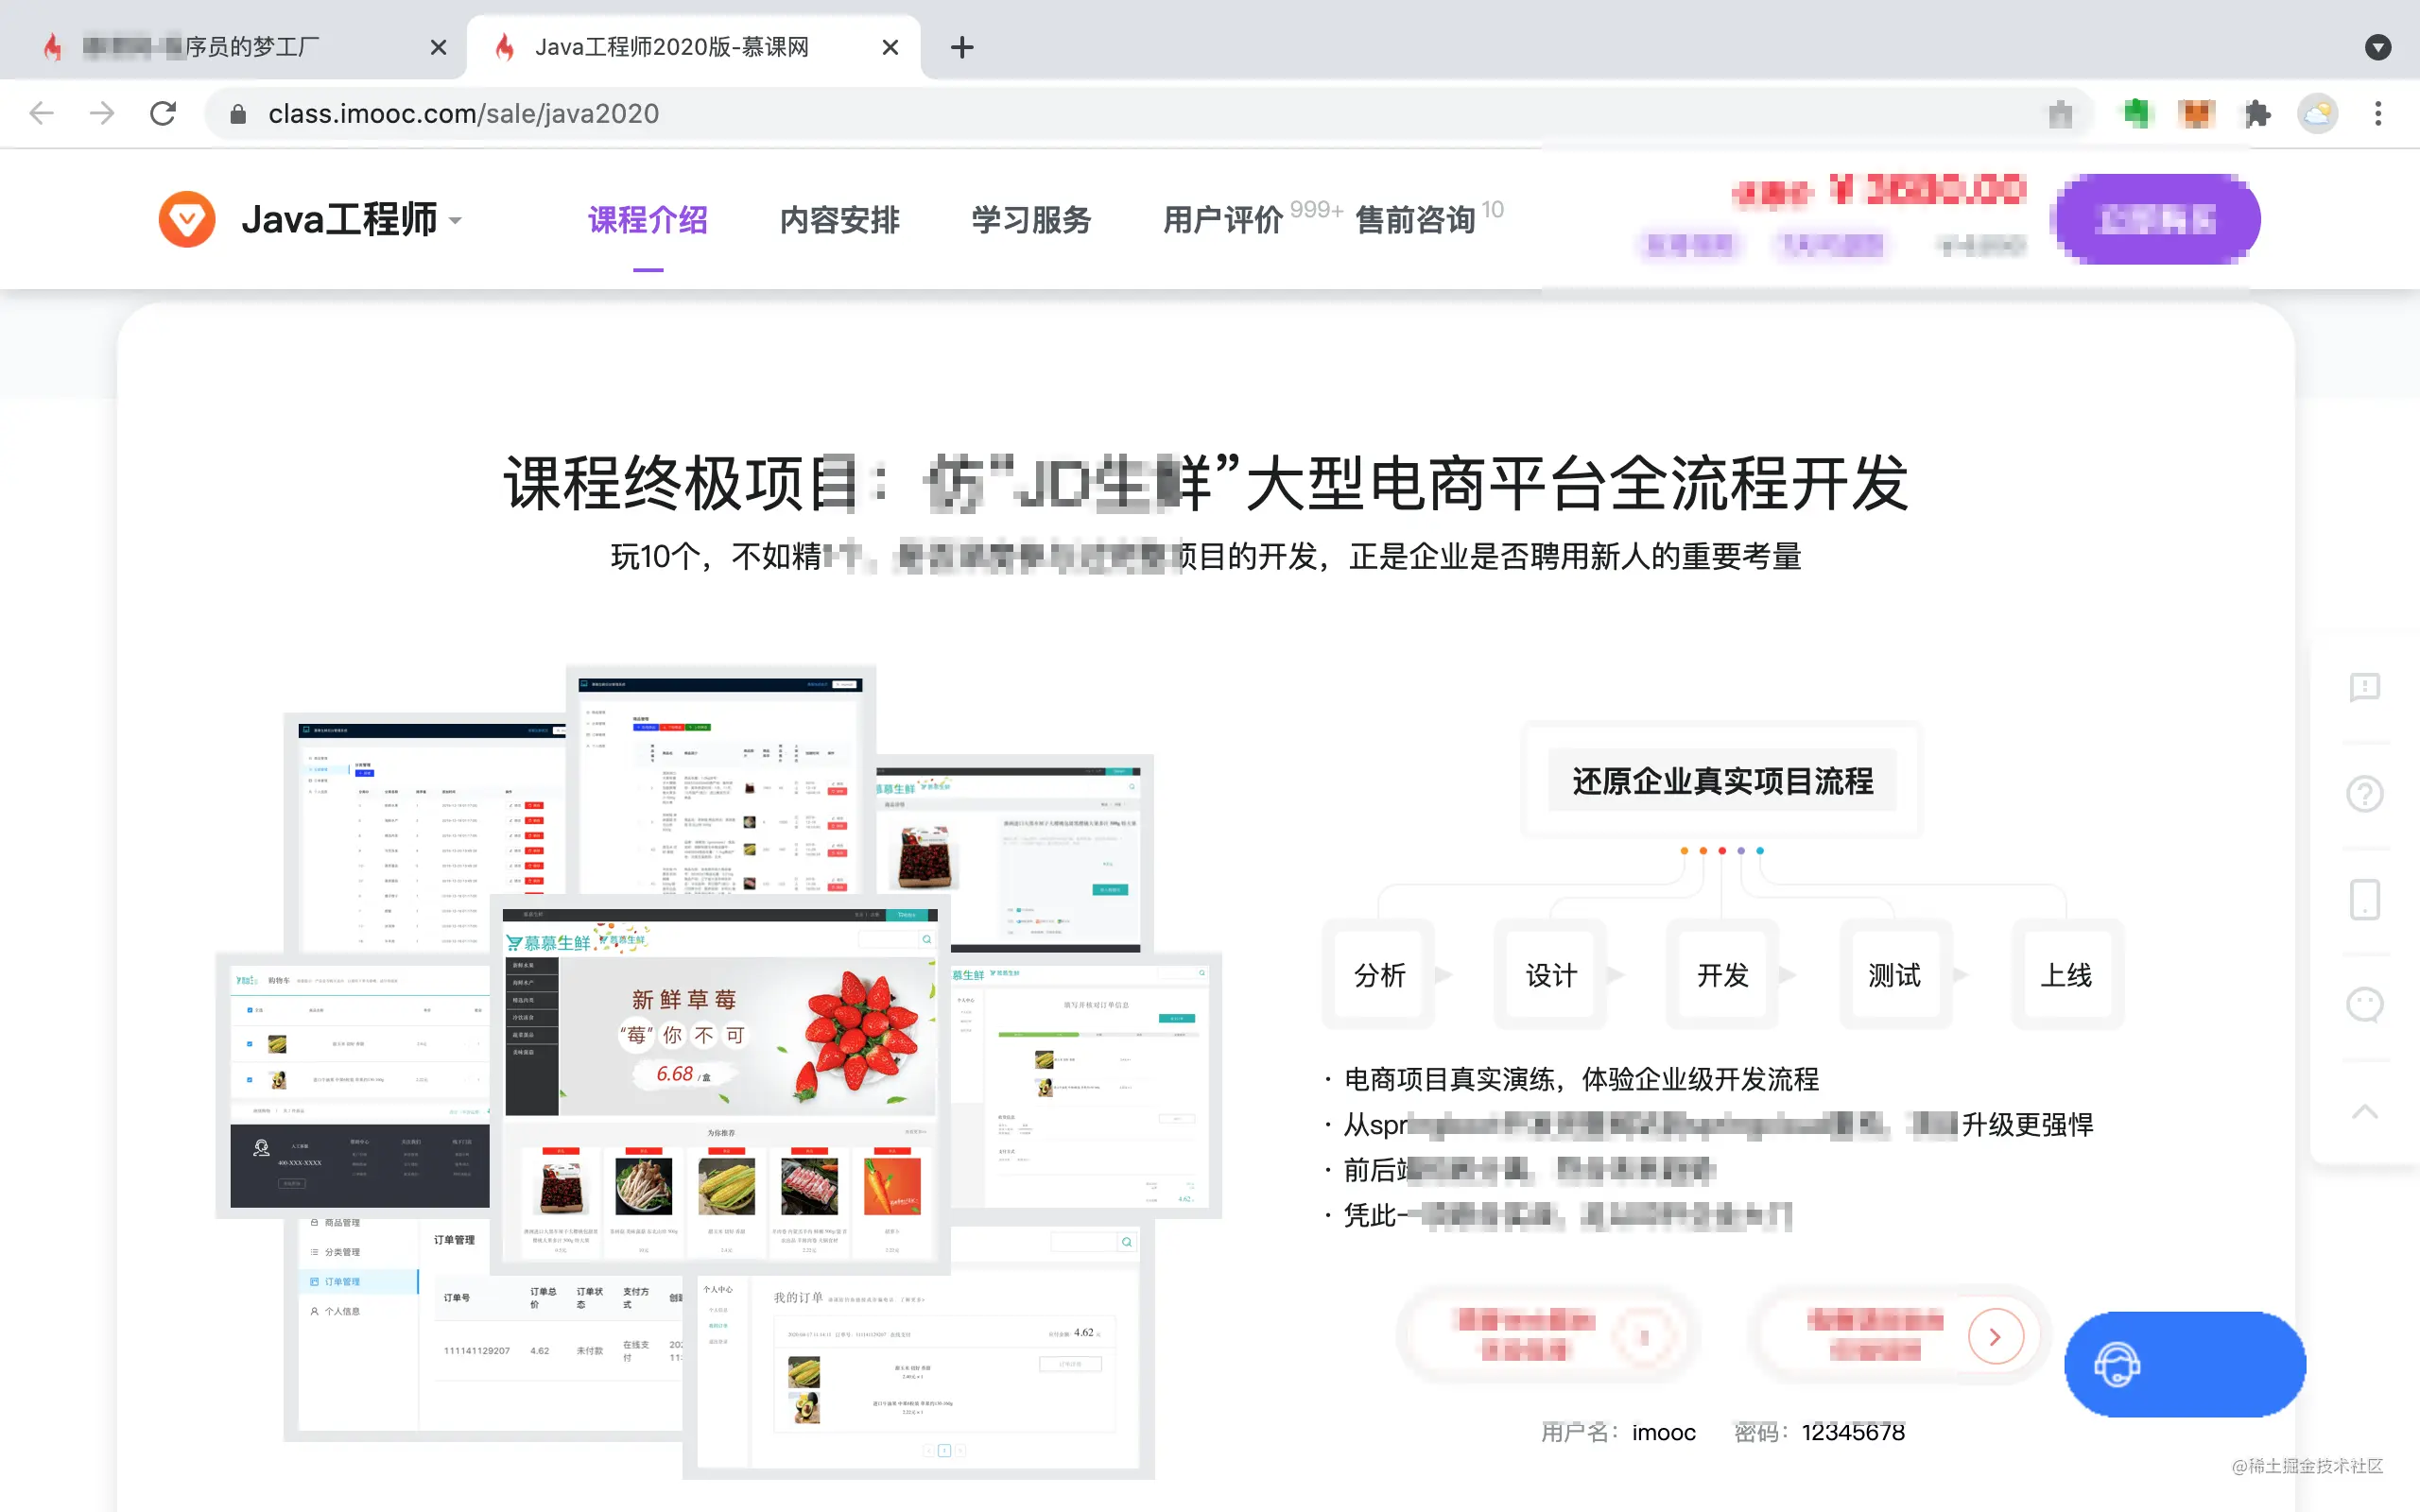Open the question-mark help icon in sidebar
This screenshot has height=1512, width=2420.
pos(2364,794)
